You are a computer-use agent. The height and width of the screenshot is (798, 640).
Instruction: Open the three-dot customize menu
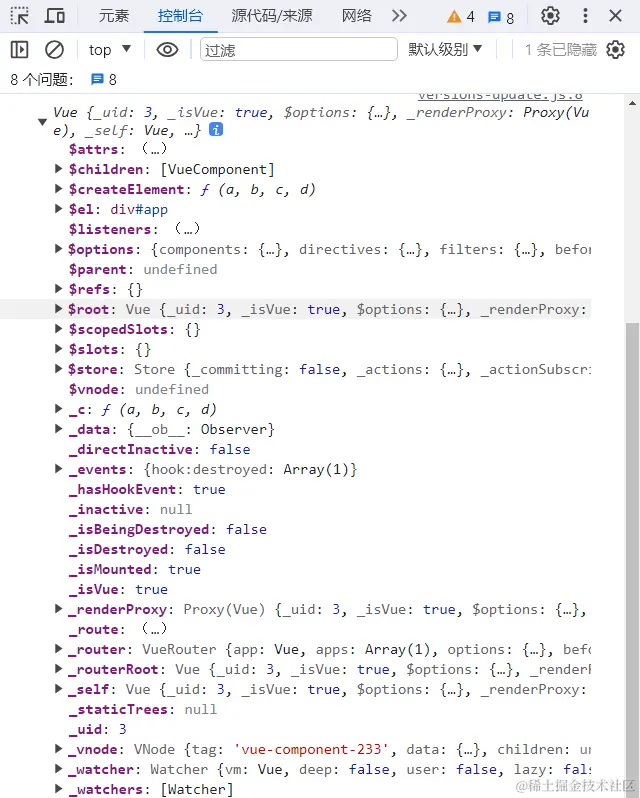coord(585,16)
